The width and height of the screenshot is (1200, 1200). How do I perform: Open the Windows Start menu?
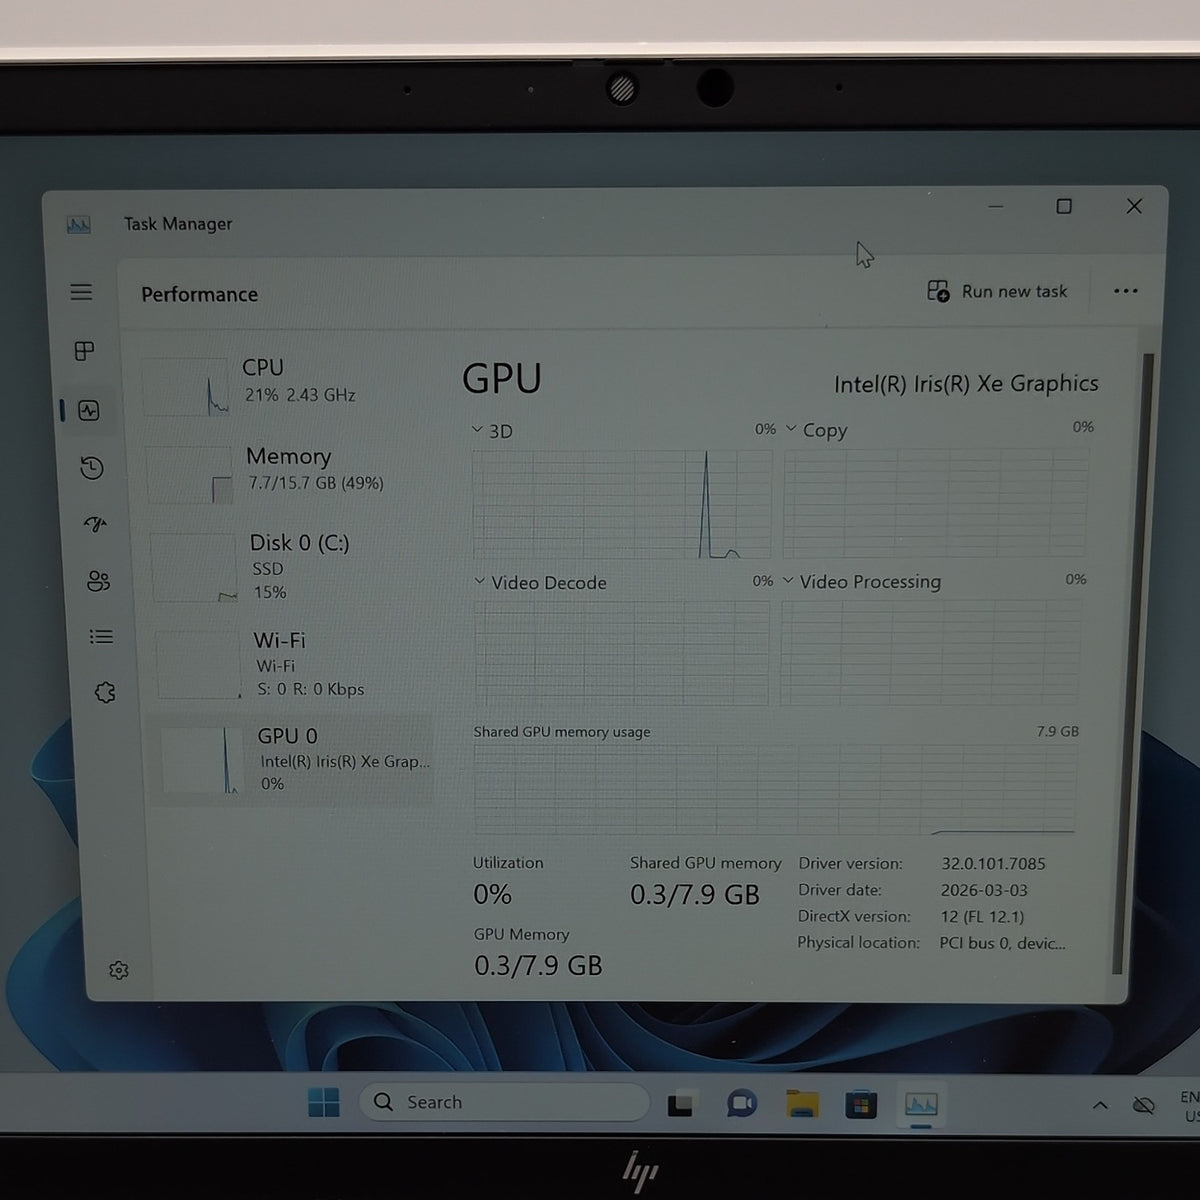[x=324, y=1102]
